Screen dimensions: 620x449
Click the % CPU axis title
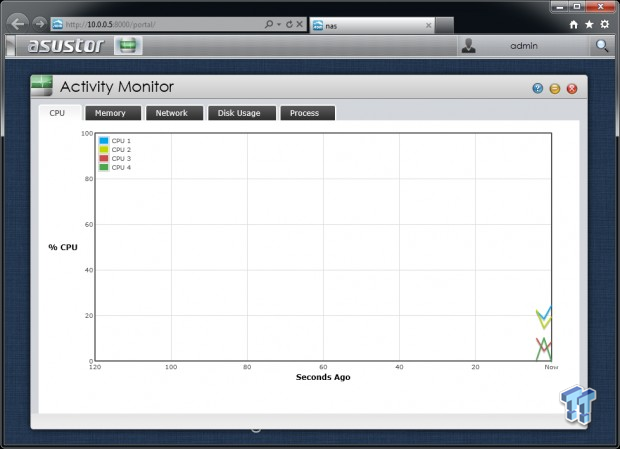click(x=63, y=247)
